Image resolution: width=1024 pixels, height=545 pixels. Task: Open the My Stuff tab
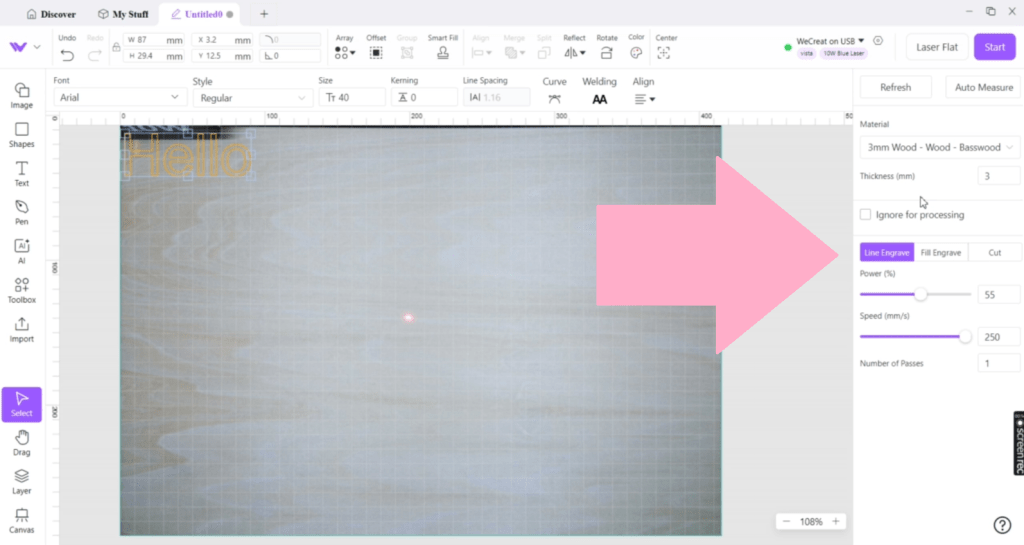click(x=123, y=14)
